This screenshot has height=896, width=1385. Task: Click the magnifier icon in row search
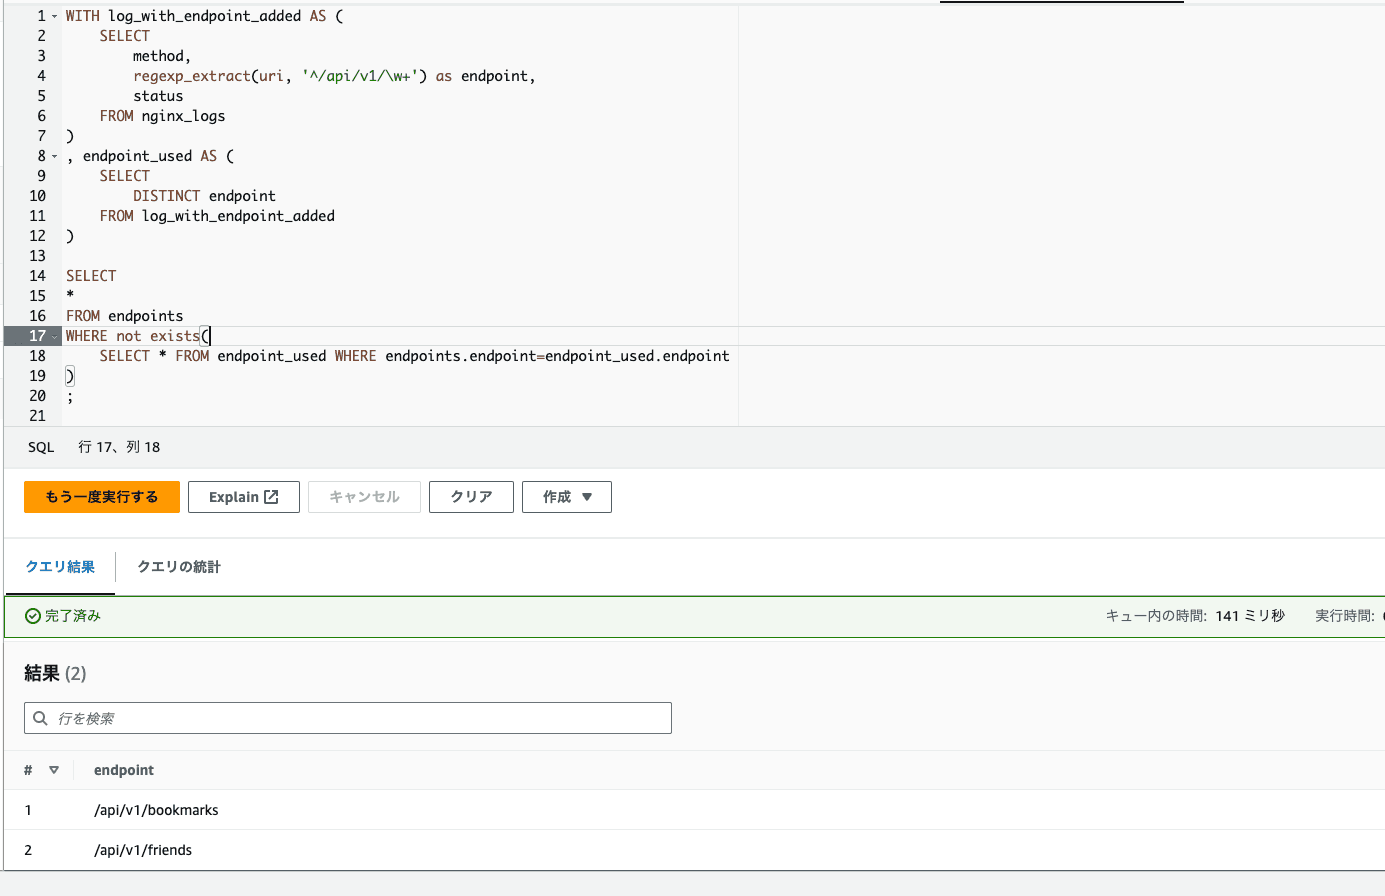(x=41, y=718)
